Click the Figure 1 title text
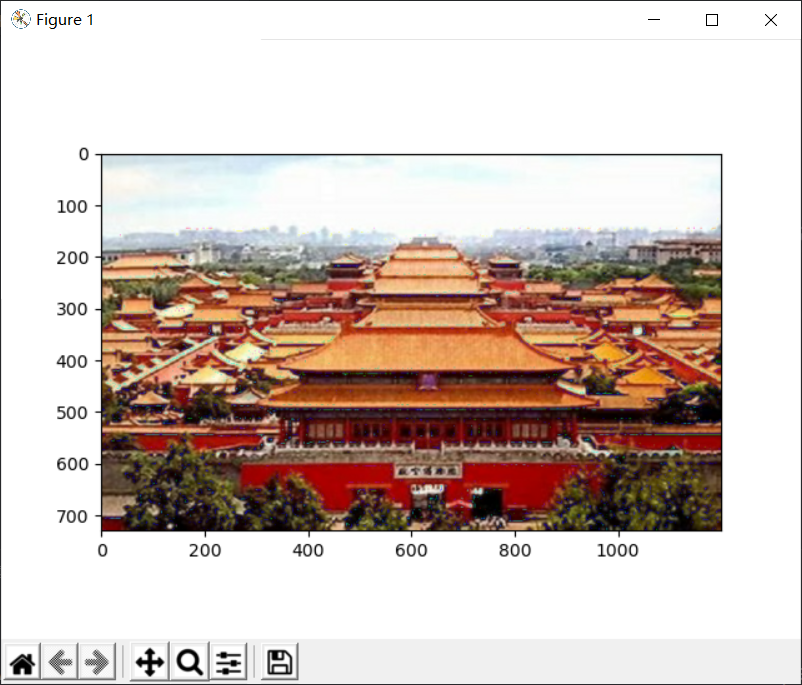 (63, 19)
